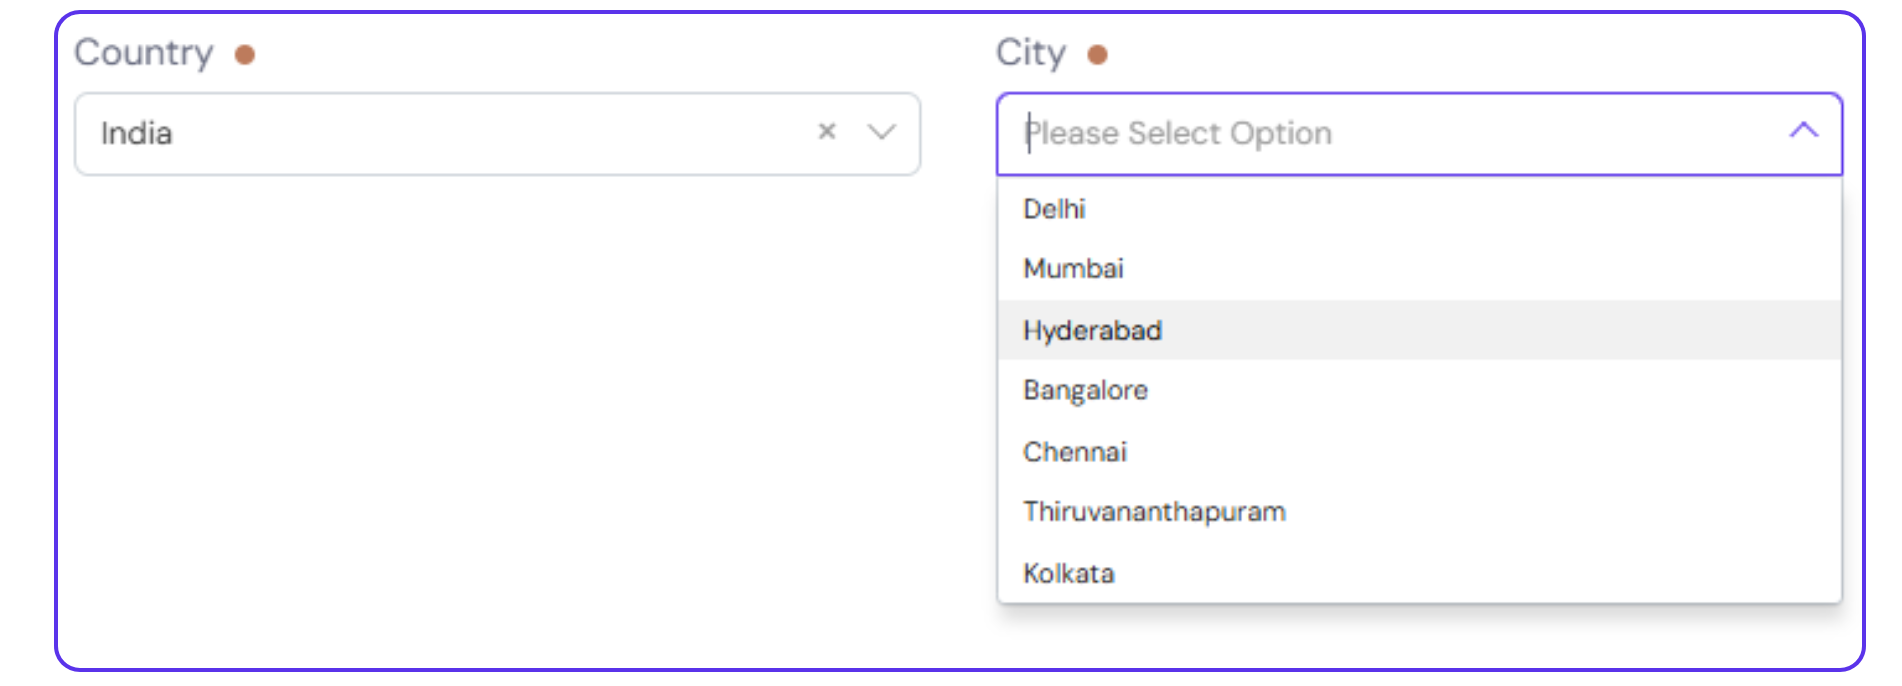This screenshot has width=1902, height=686.
Task: Expand the Country dropdown chevron
Action: tap(881, 132)
